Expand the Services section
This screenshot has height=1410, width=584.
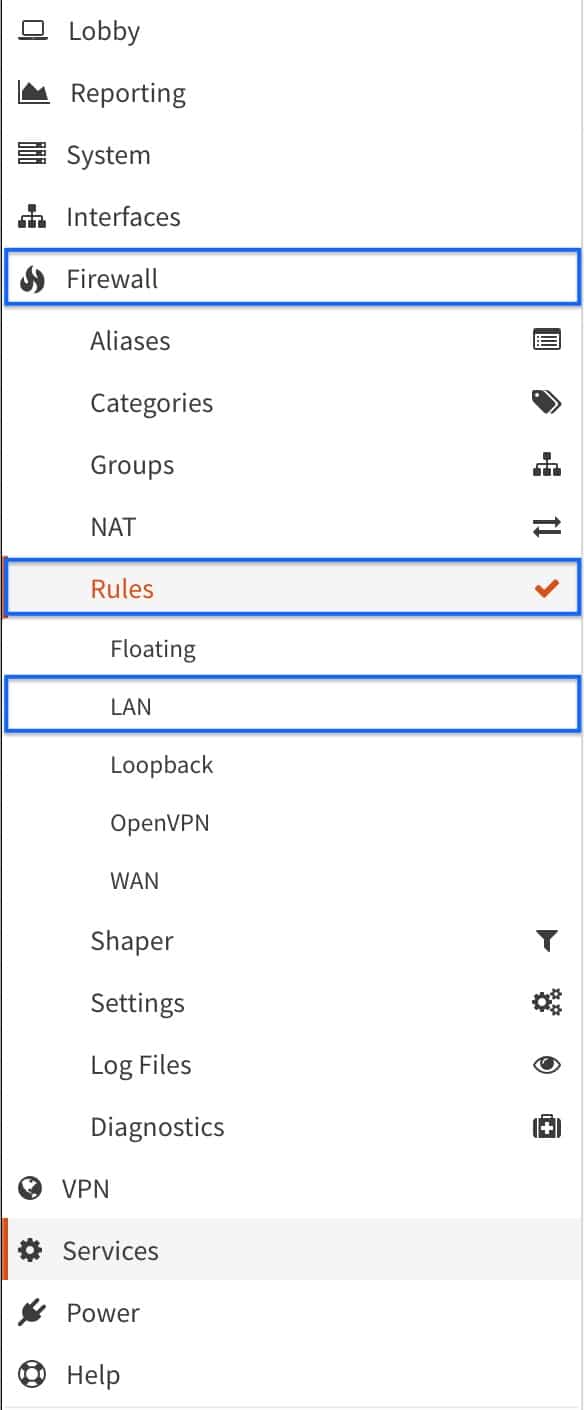(x=110, y=1250)
